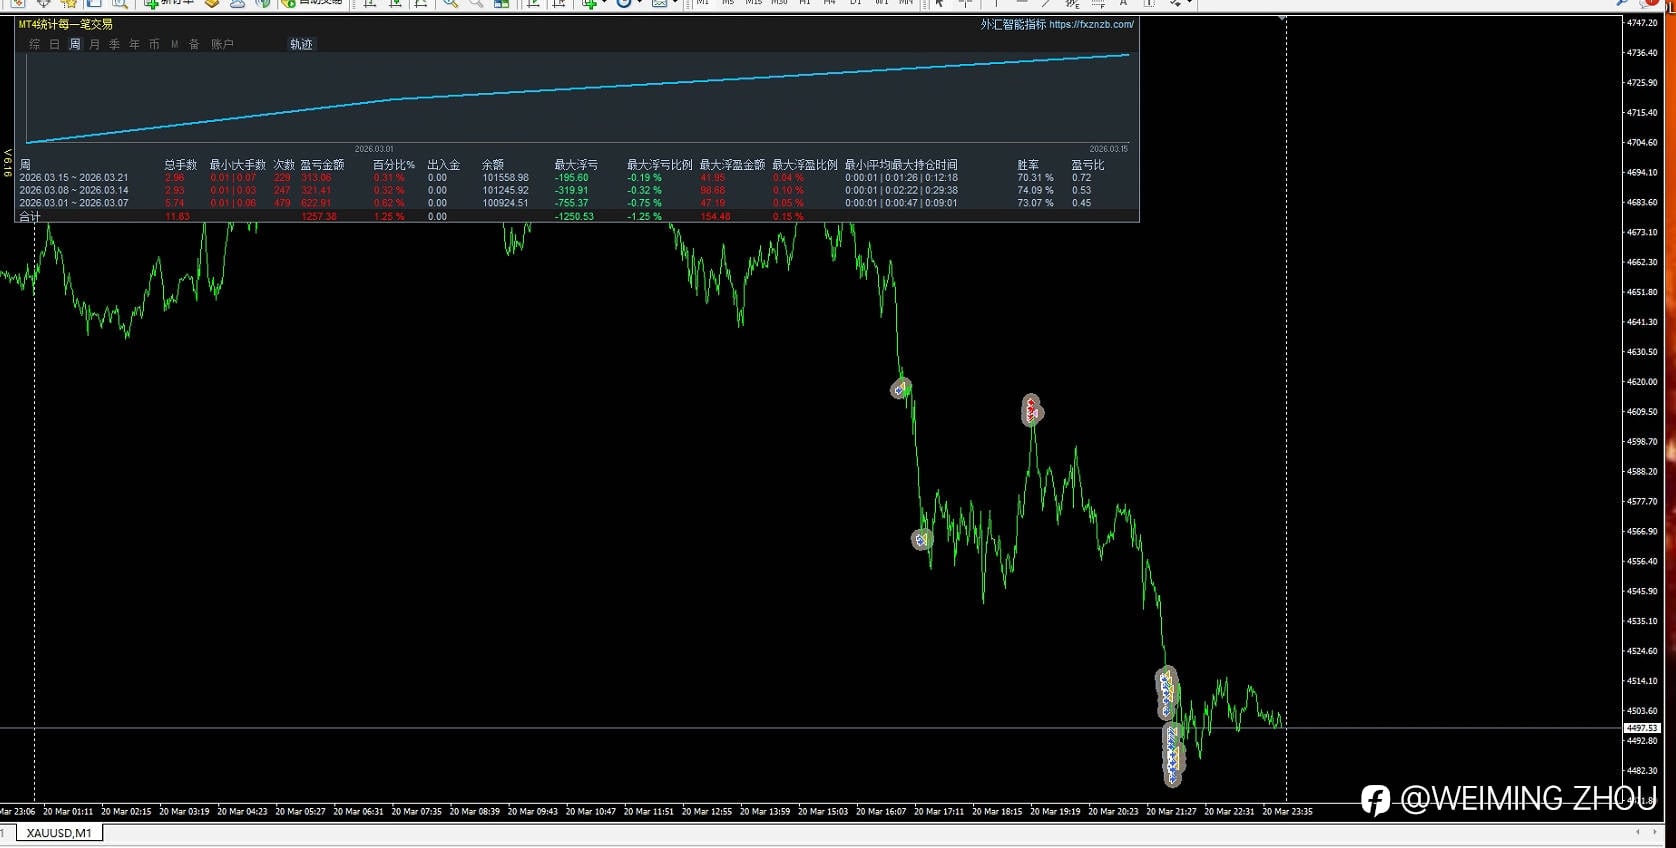Click the 总手数 column header
Image resolution: width=1676 pixels, height=848 pixels.
(181, 165)
